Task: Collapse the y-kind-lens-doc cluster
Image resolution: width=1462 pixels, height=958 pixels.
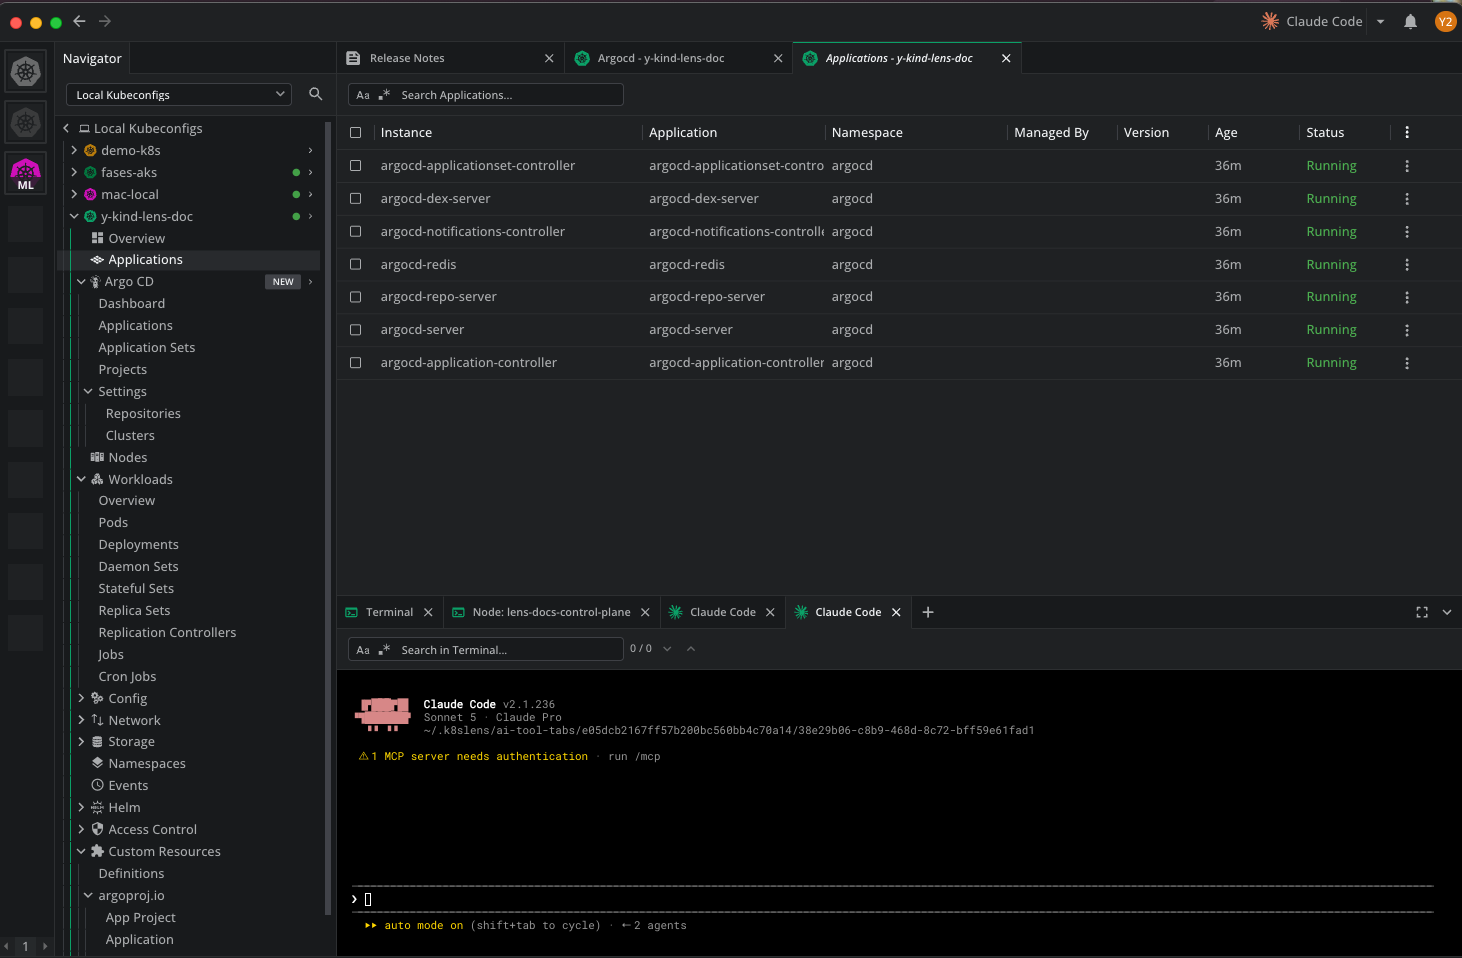Action: click(x=74, y=216)
